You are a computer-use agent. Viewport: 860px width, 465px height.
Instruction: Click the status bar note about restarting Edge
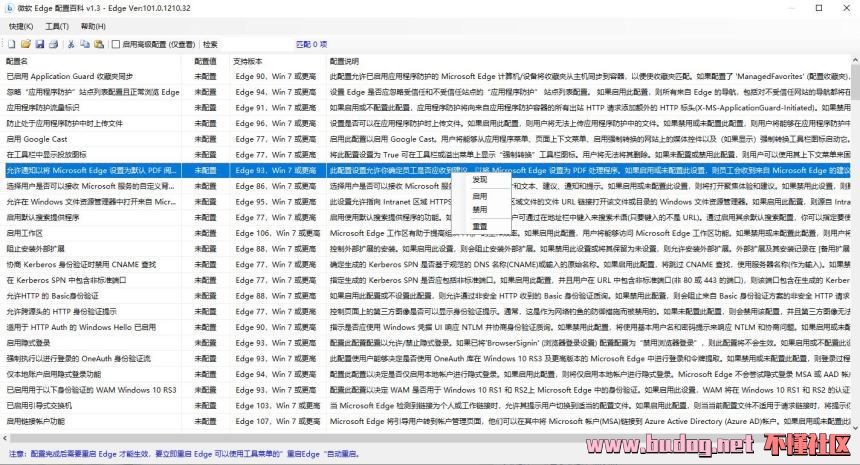184,454
